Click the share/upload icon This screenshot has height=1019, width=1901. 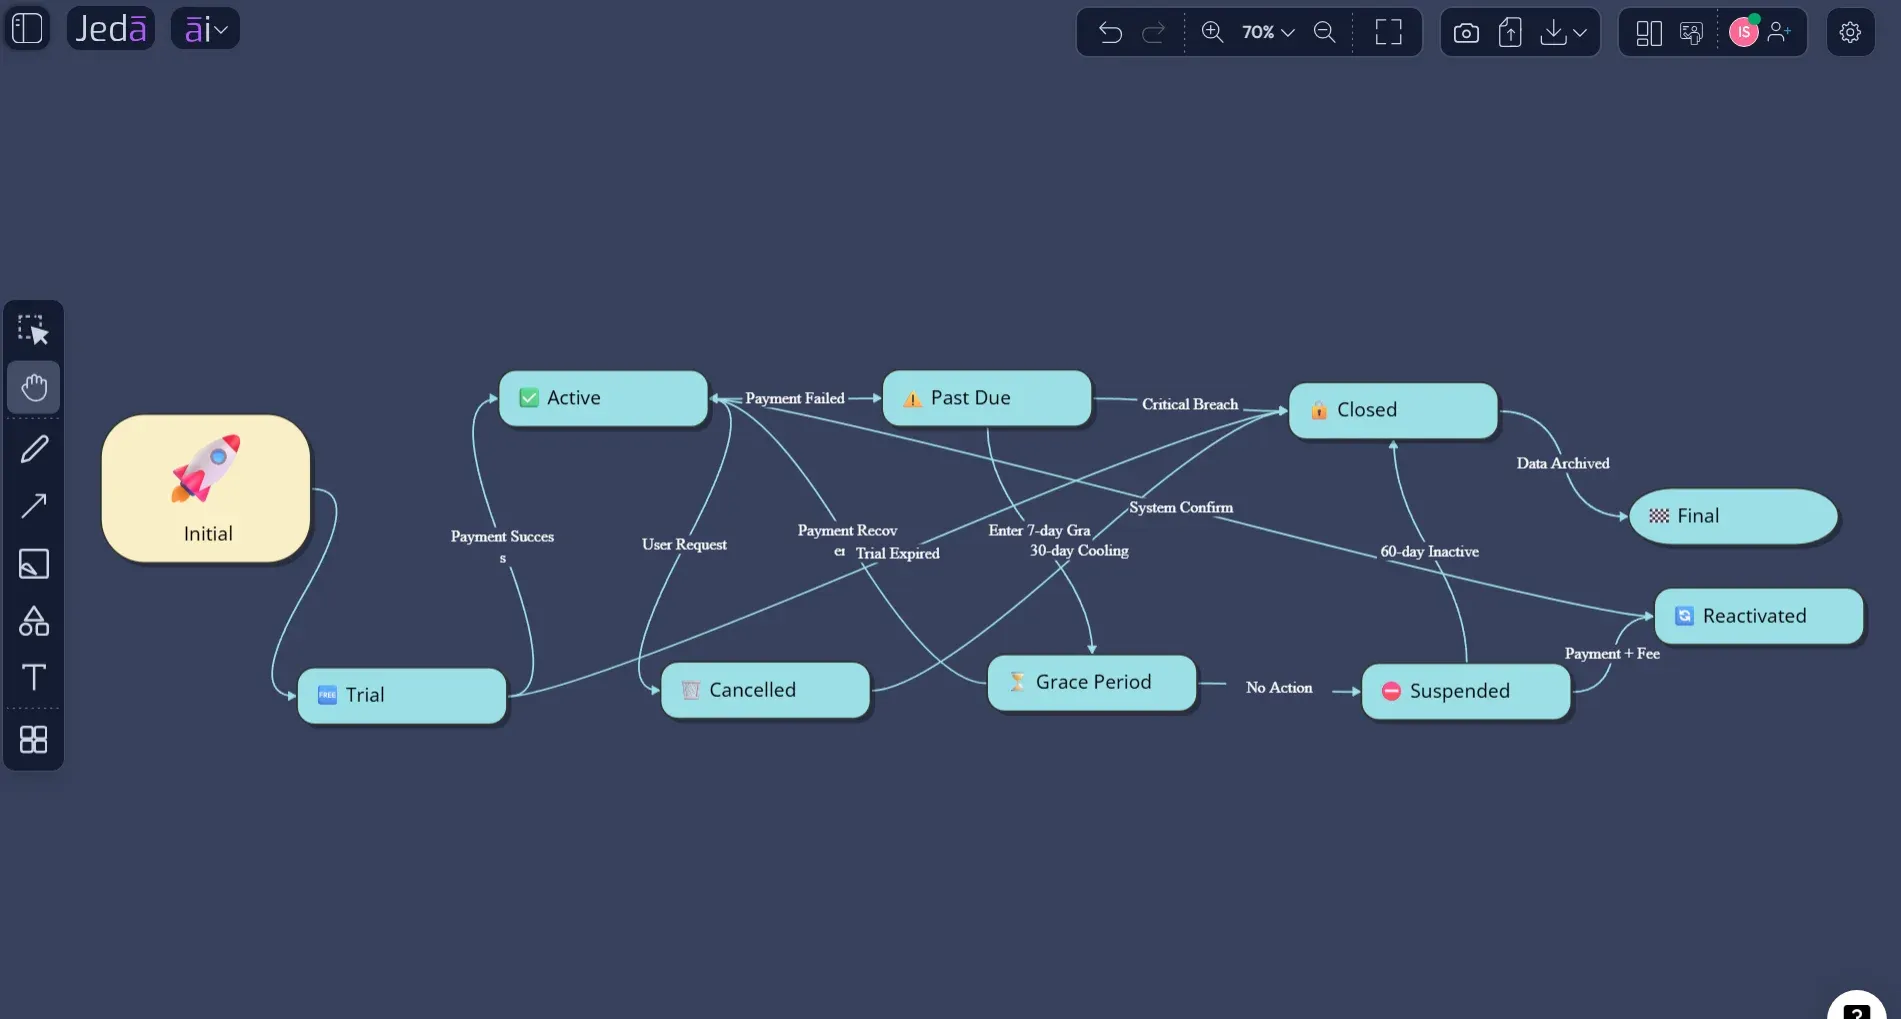click(1510, 33)
